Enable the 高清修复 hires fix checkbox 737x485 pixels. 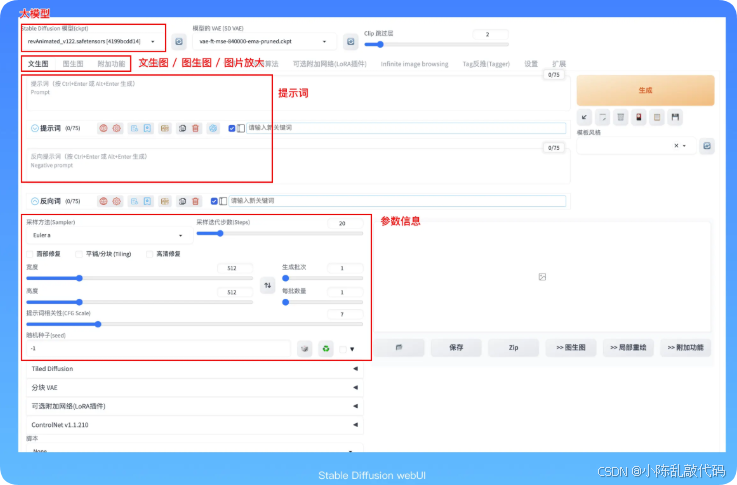click(x=149, y=254)
